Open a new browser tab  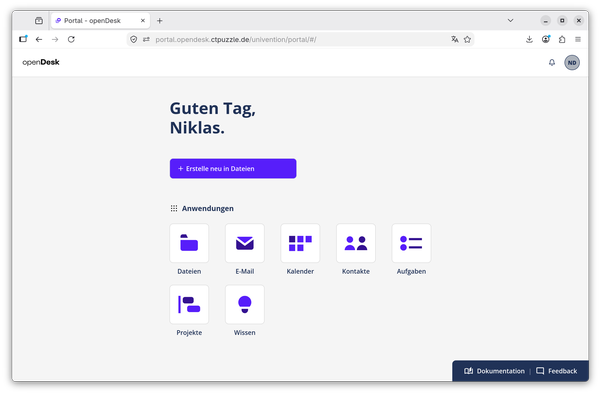(x=160, y=21)
